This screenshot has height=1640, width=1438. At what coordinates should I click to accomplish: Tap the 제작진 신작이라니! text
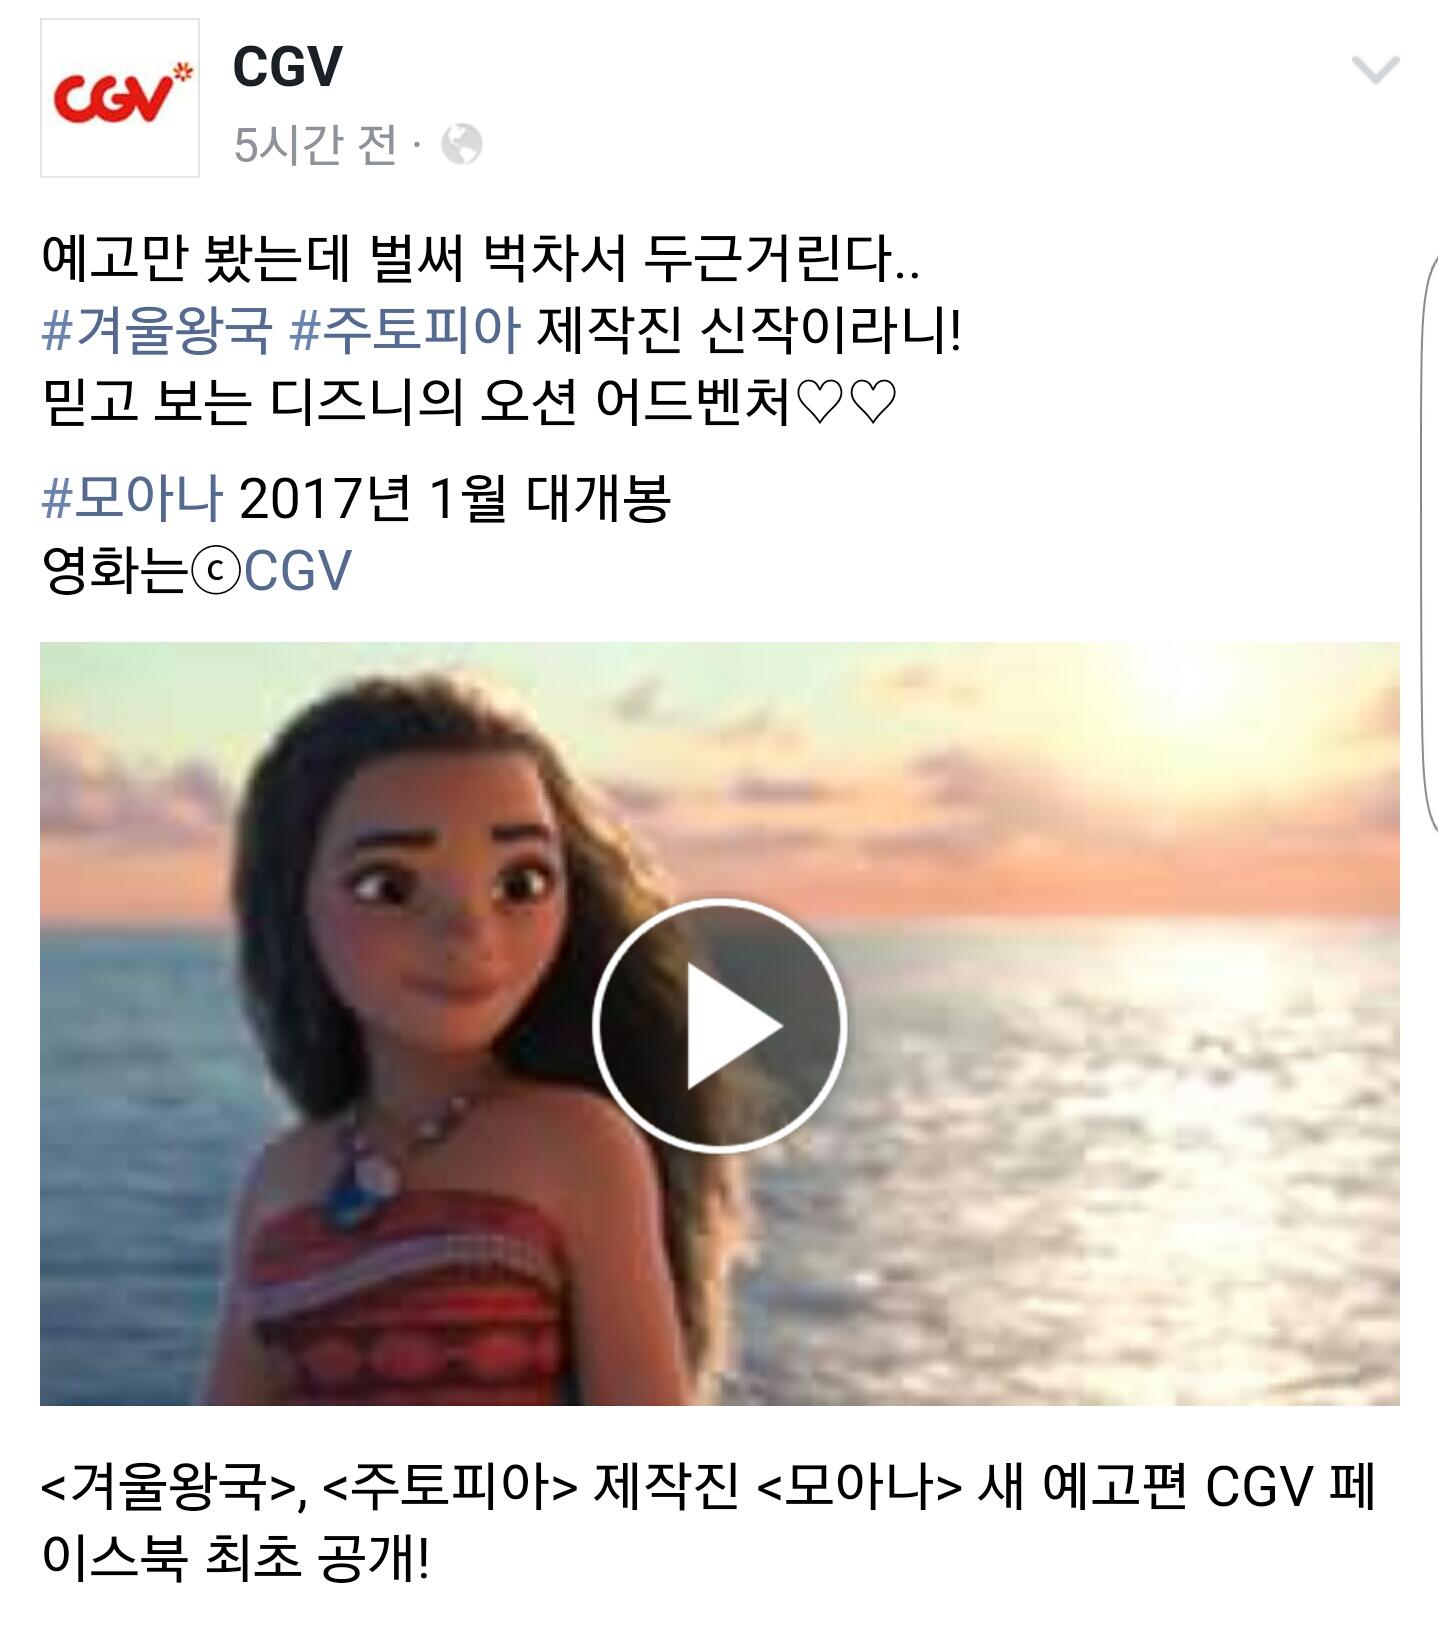(x=749, y=329)
